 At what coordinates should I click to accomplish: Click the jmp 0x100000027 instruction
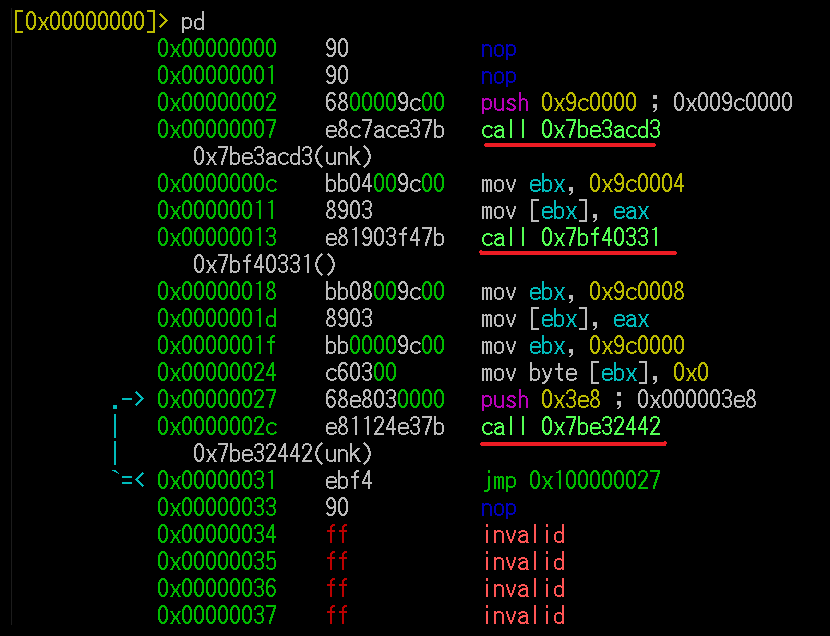point(572,480)
